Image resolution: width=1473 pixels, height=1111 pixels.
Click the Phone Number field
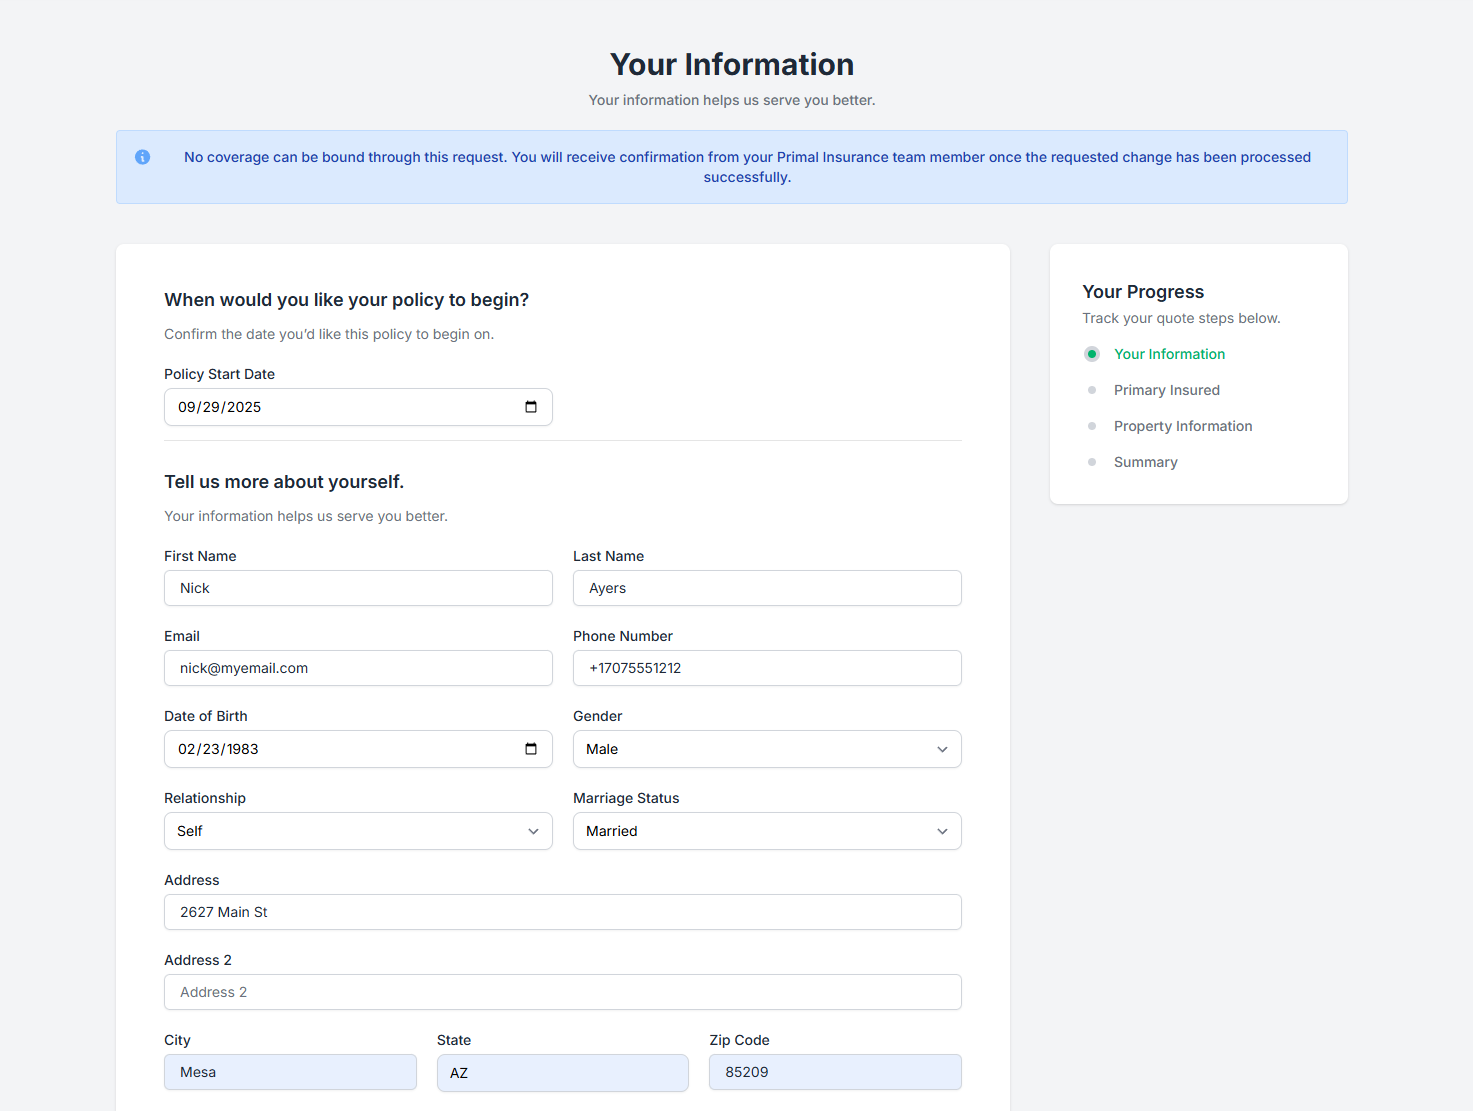(766, 668)
